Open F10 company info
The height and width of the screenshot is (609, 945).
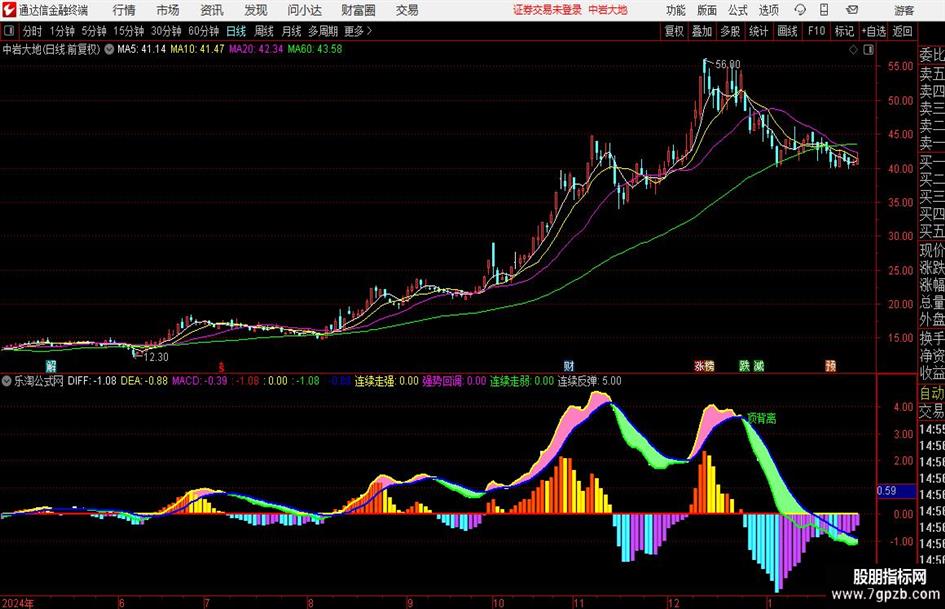817,31
